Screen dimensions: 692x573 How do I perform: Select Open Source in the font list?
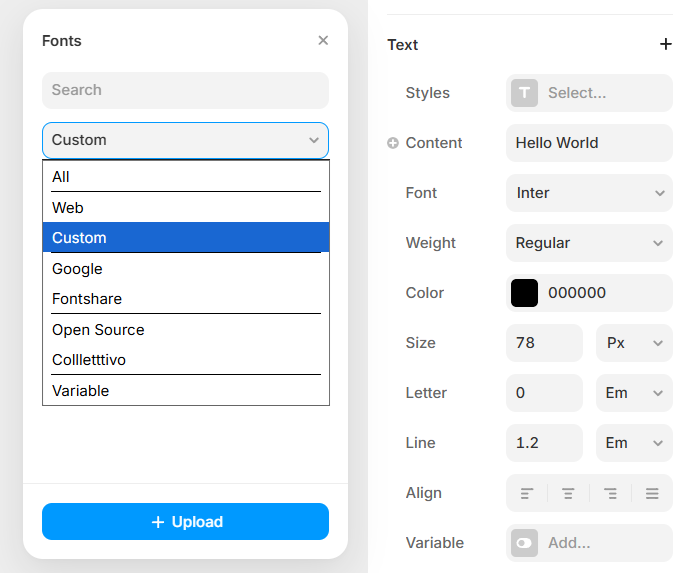pyautogui.click(x=98, y=330)
